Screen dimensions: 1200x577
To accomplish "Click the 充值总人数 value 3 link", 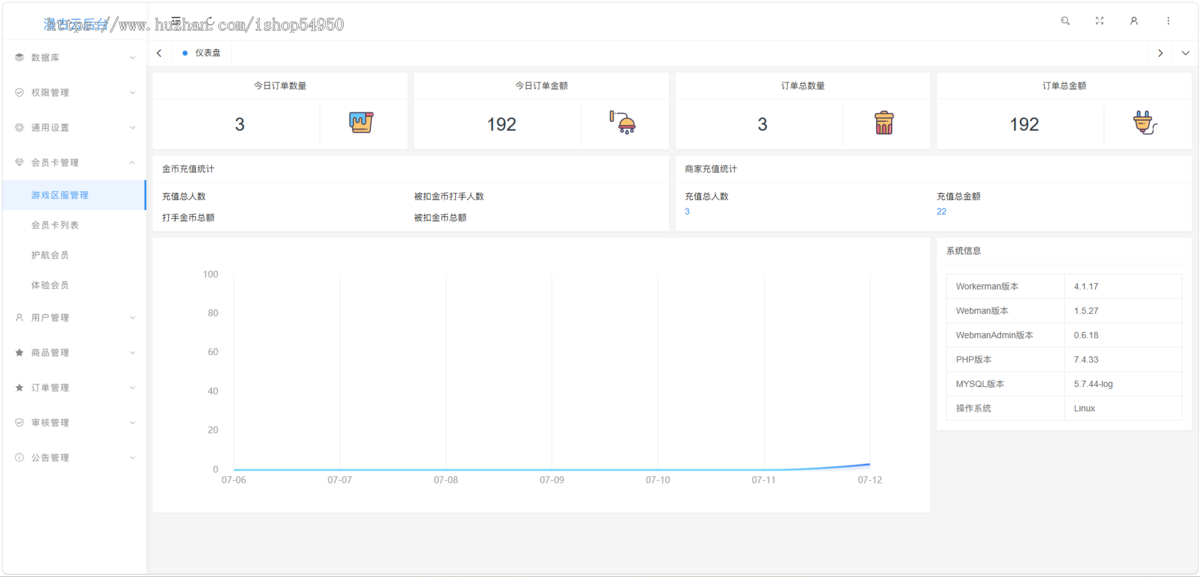I will tap(687, 212).
